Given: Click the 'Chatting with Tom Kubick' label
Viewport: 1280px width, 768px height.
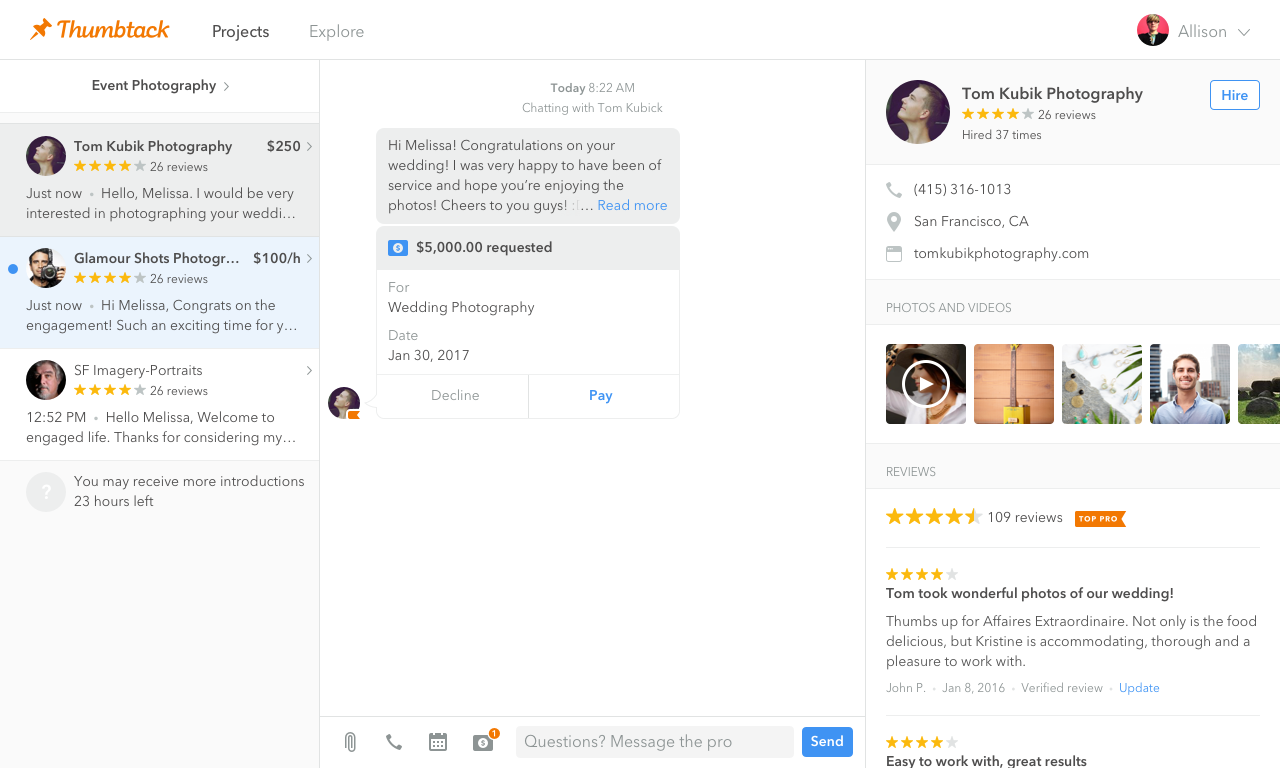Looking at the screenshot, I should click(x=592, y=108).
